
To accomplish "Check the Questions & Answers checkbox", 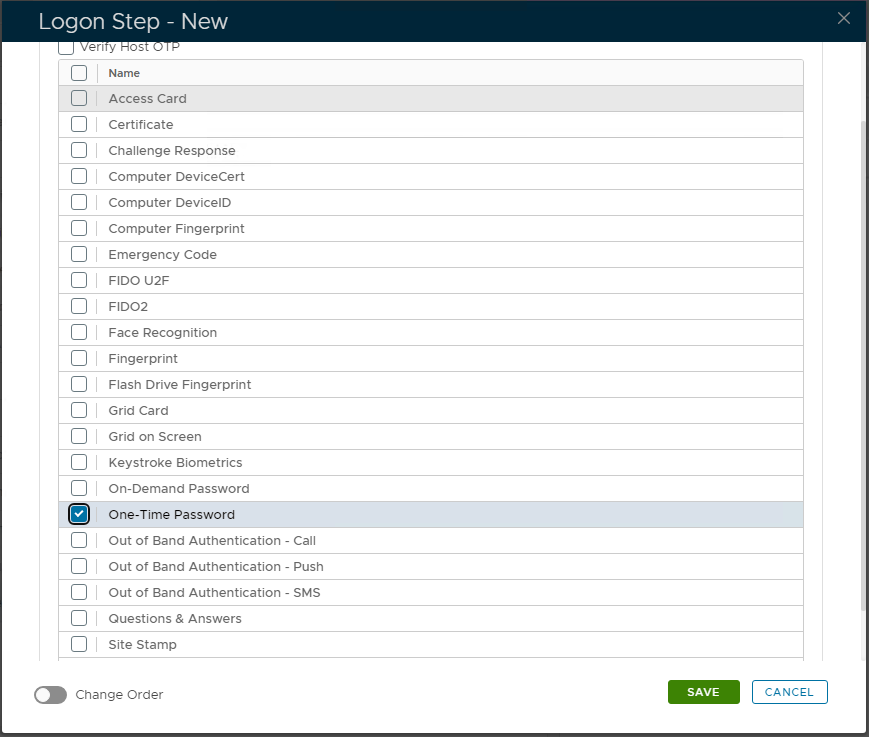I will 79,619.
